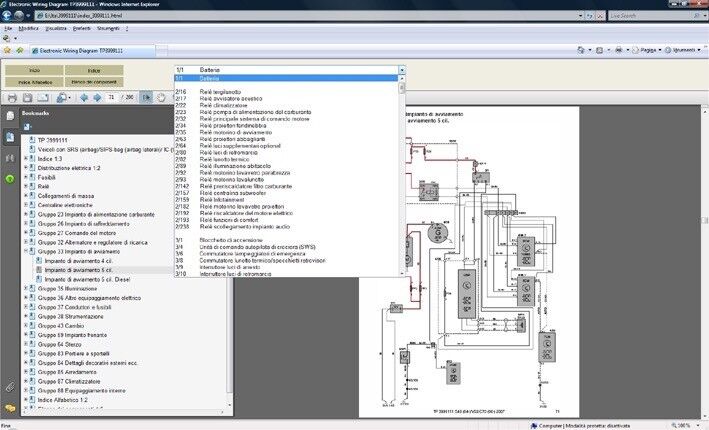Select Impianto di avviamento 5 cil. Diesel bookmark
Screen dimensions: 709x430
pos(85,279)
